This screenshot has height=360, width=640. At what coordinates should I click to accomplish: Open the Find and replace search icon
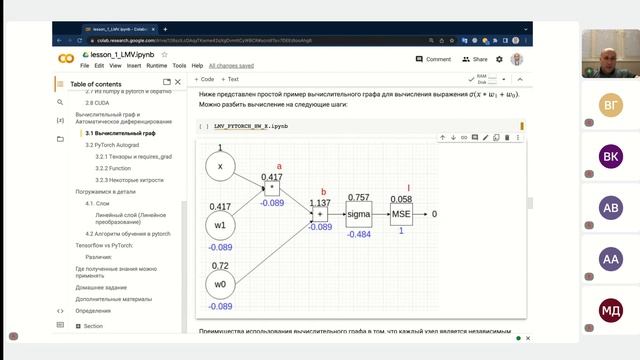pos(60,102)
